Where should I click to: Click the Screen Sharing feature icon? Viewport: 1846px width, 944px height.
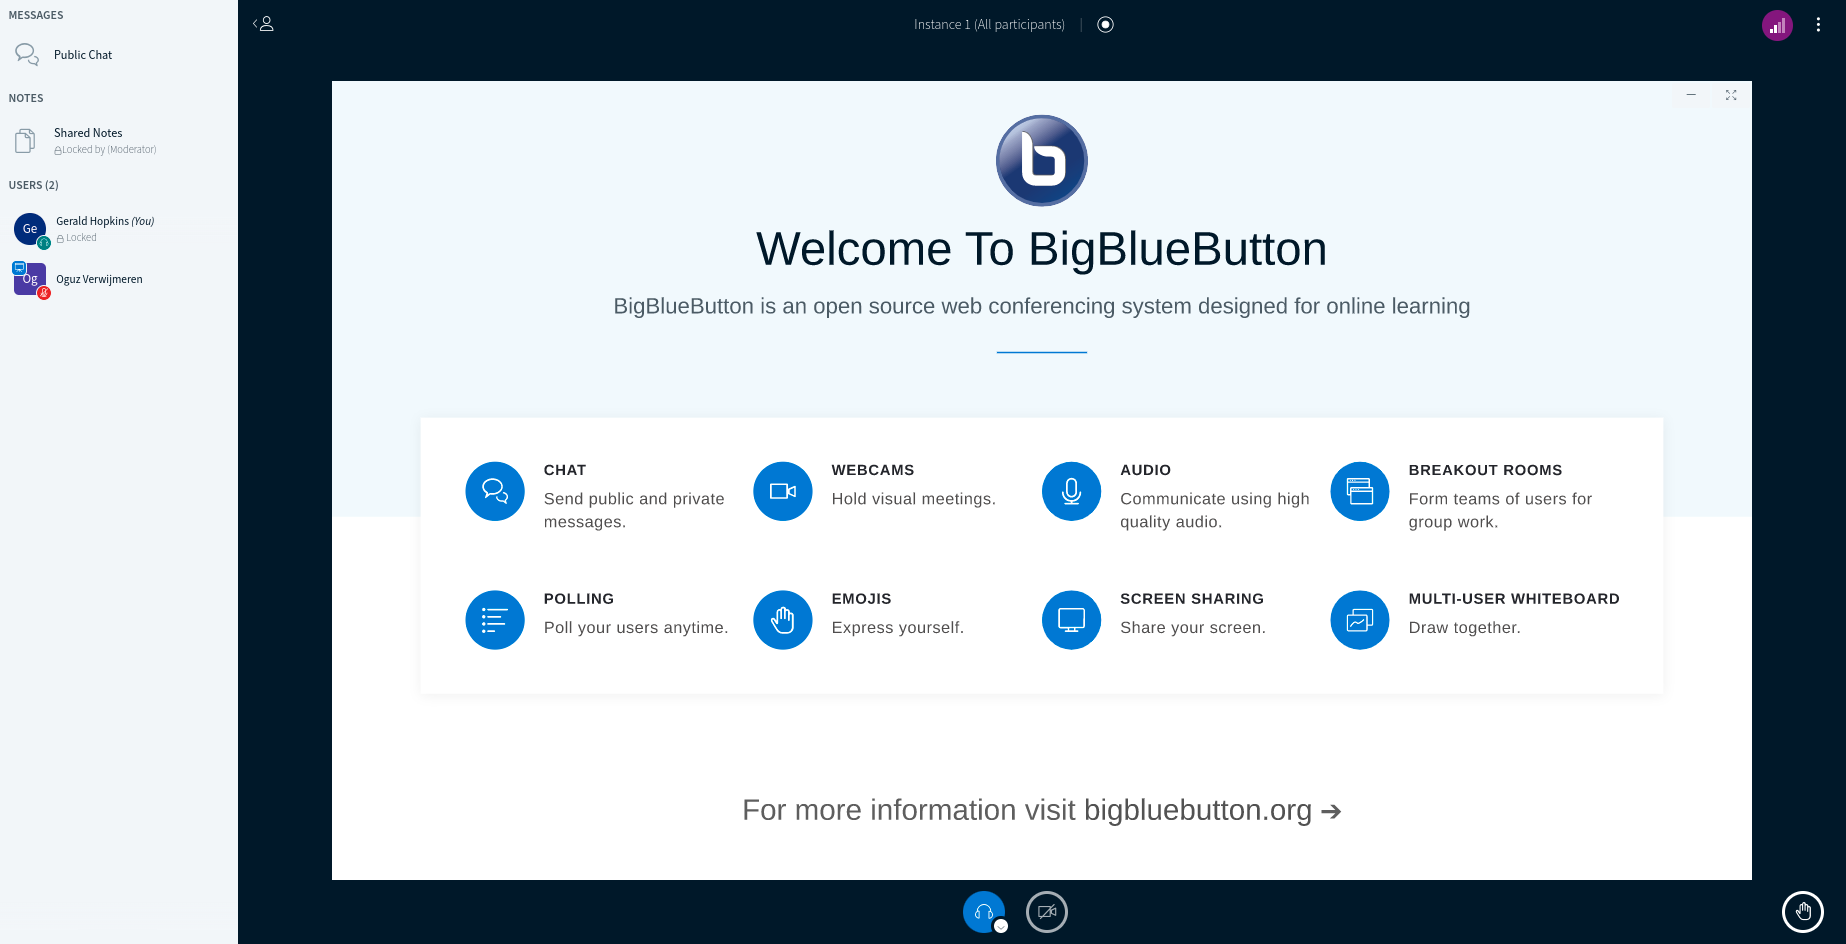[x=1071, y=620]
